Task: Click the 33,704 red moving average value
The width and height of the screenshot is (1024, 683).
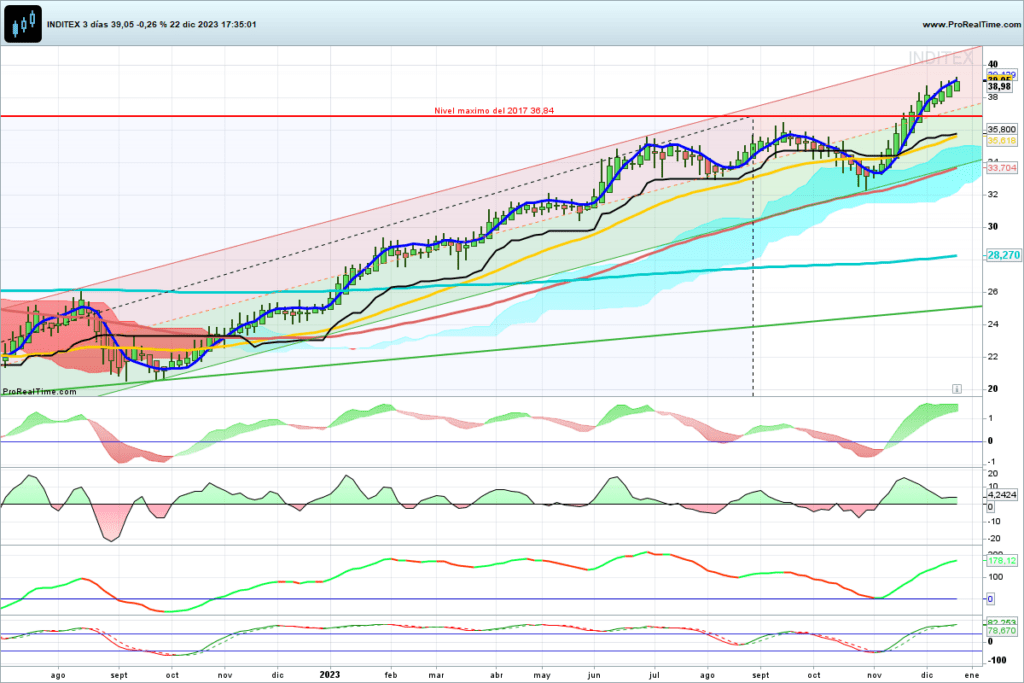Action: coord(1001,168)
